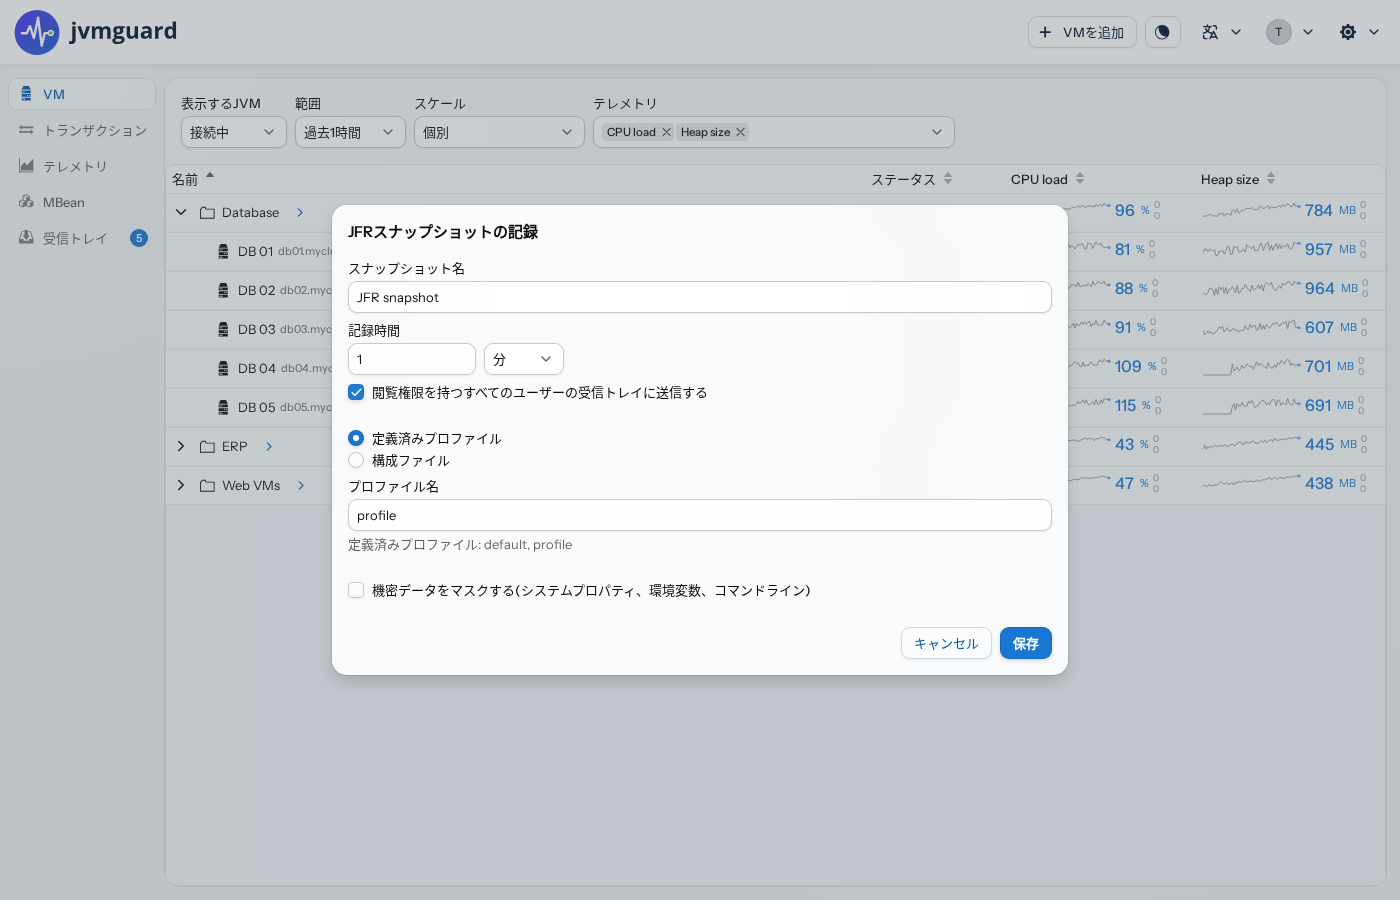Click the plus icon in VMを追加

coord(1045,32)
